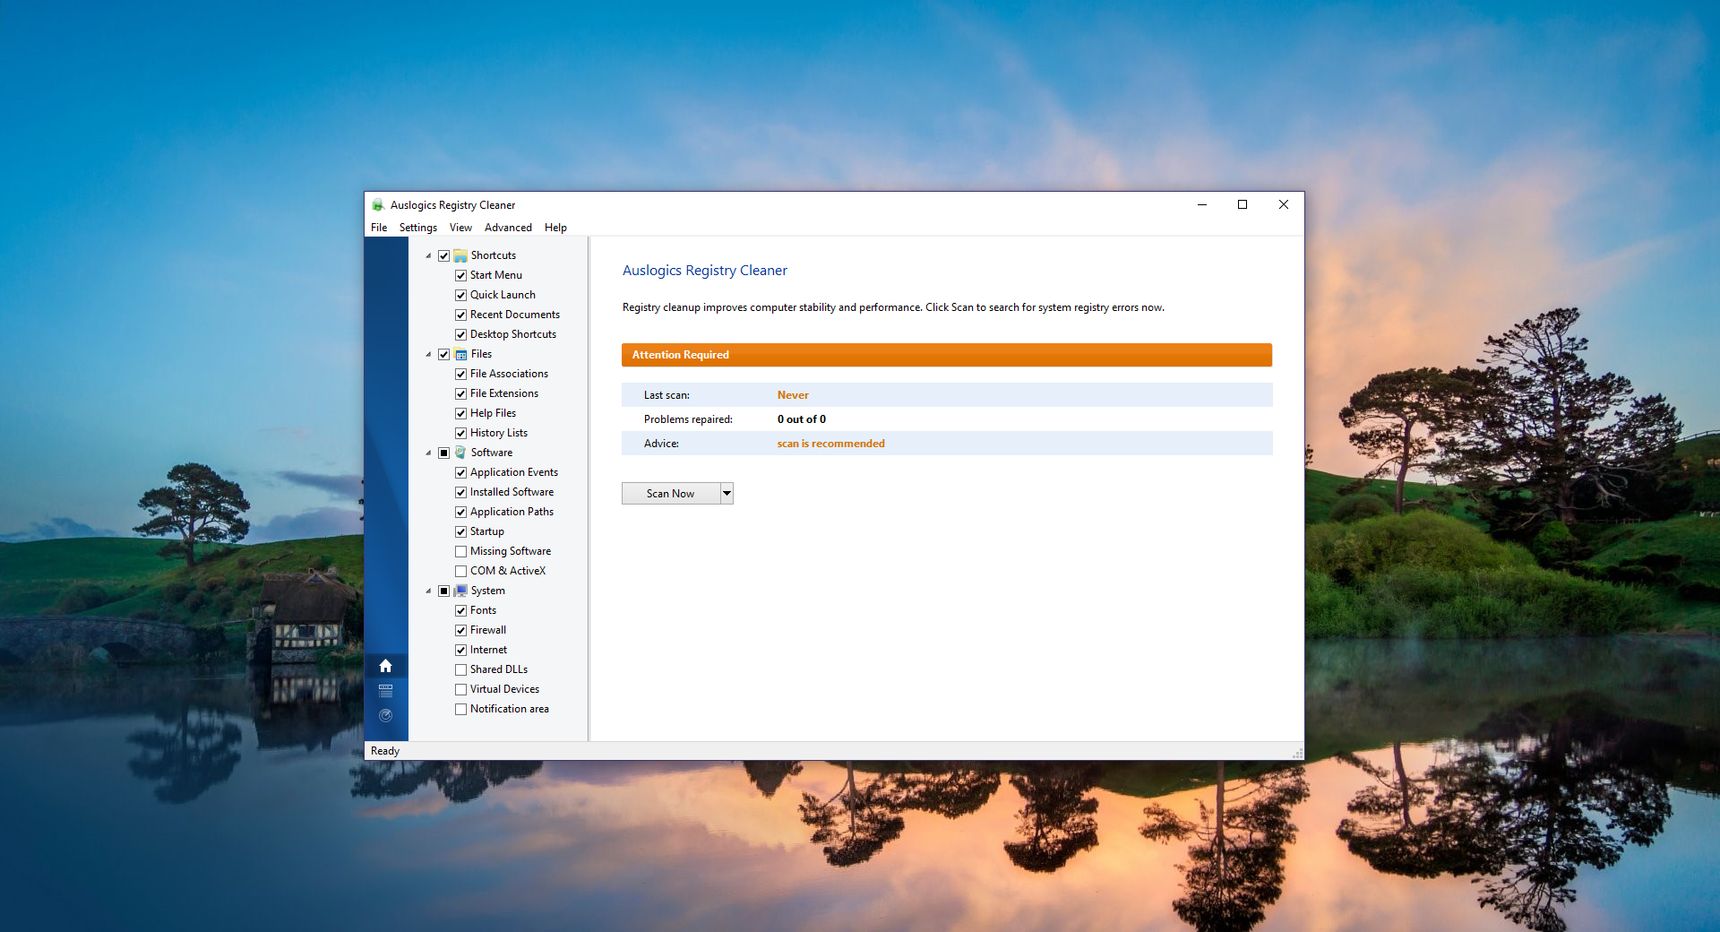This screenshot has width=1720, height=932.
Task: Select the Shortcuts tree label
Action: tap(494, 256)
